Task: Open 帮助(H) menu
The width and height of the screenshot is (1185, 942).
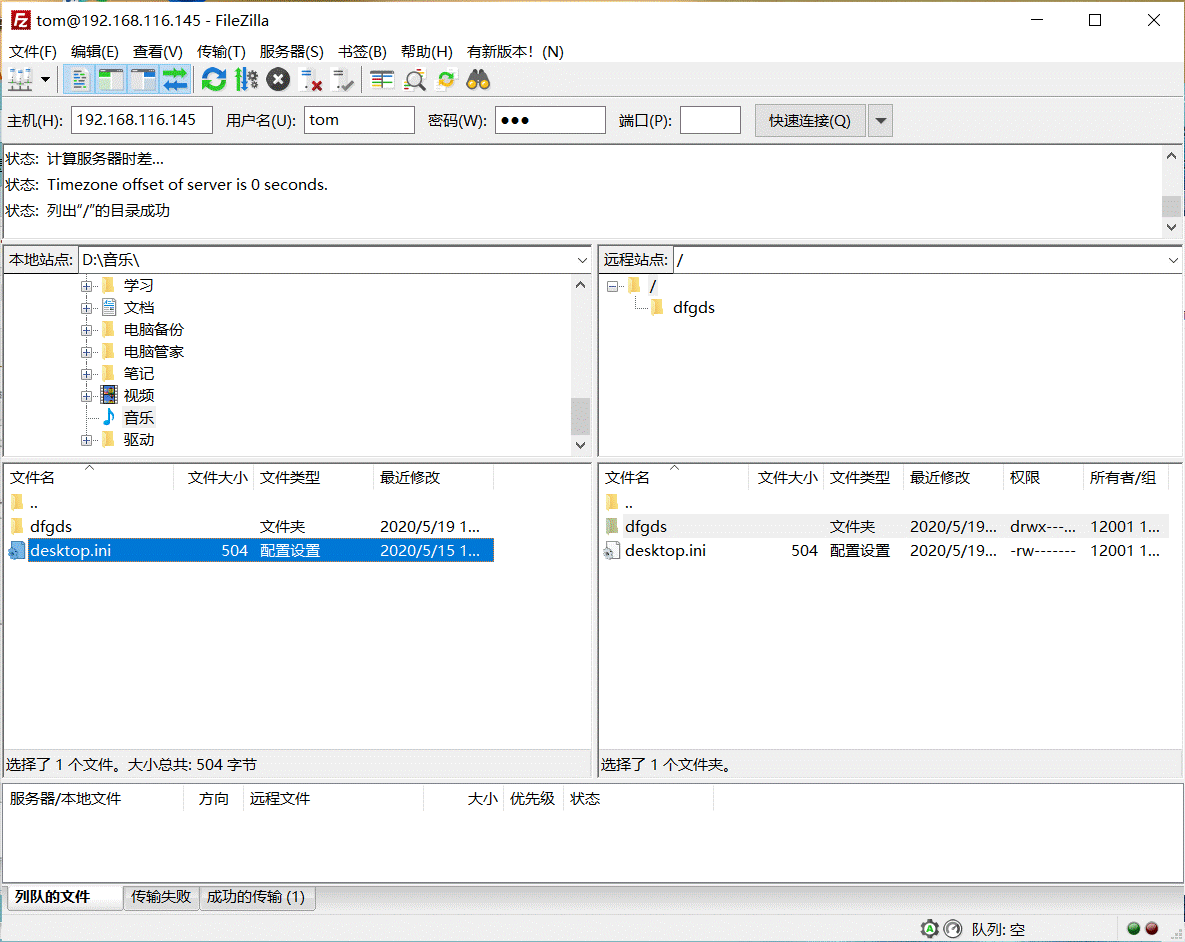Action: coord(426,51)
